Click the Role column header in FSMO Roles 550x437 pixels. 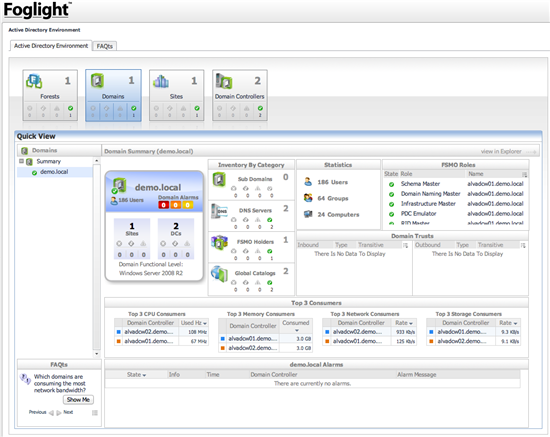407,174
